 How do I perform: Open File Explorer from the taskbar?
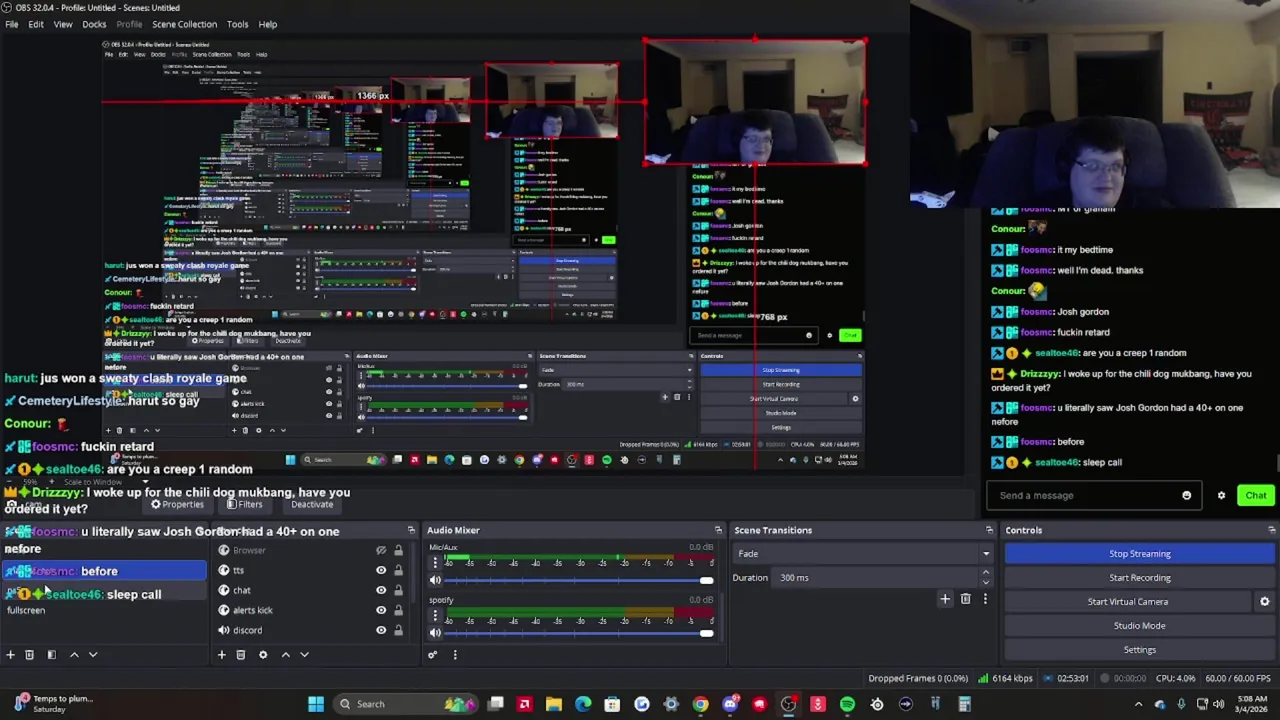[554, 704]
